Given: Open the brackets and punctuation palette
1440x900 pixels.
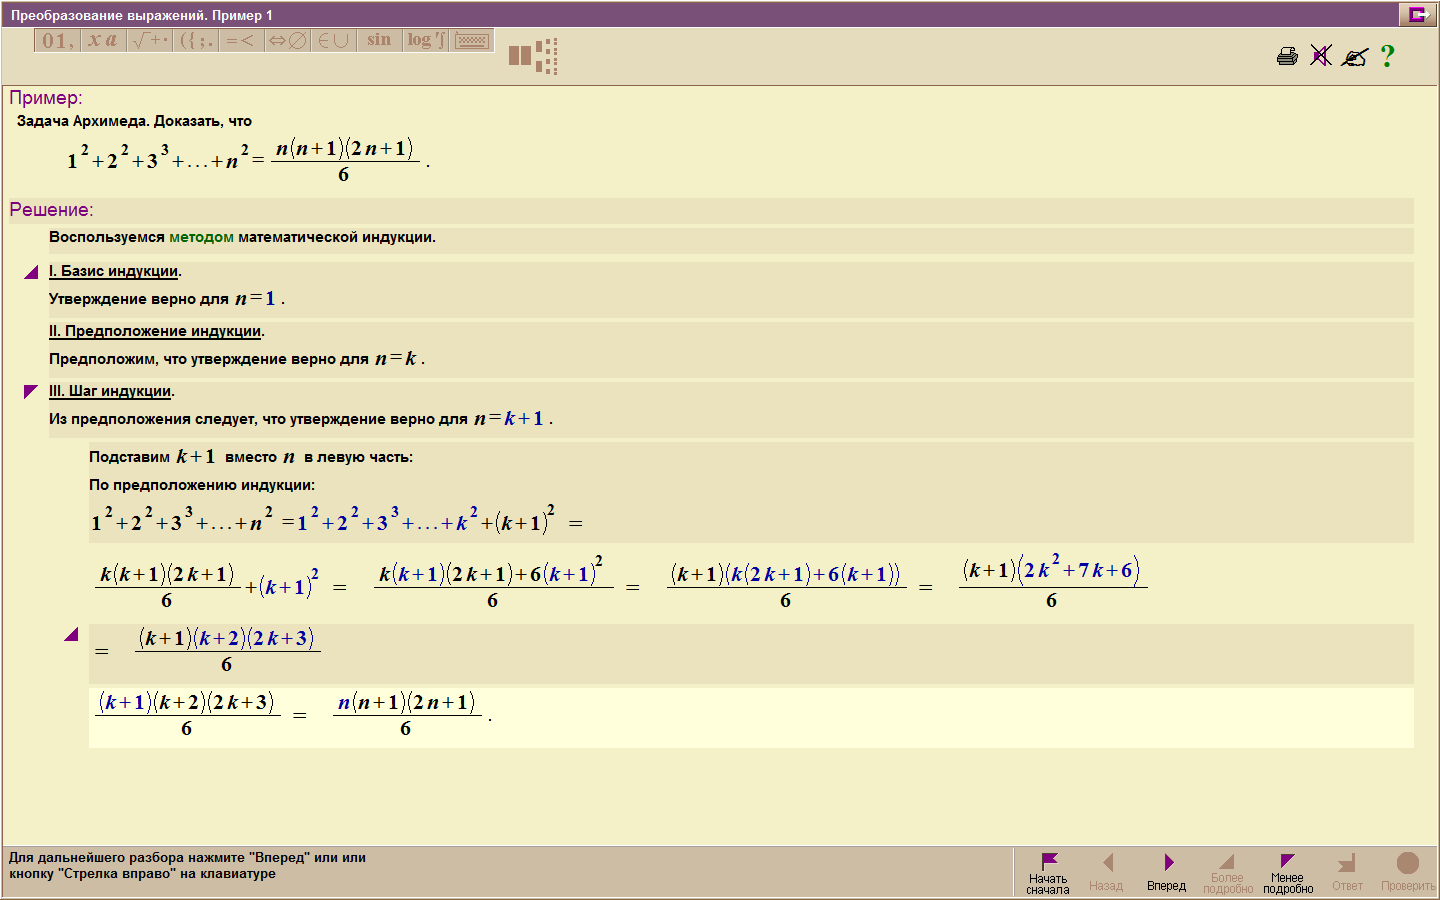Looking at the screenshot, I should [196, 40].
